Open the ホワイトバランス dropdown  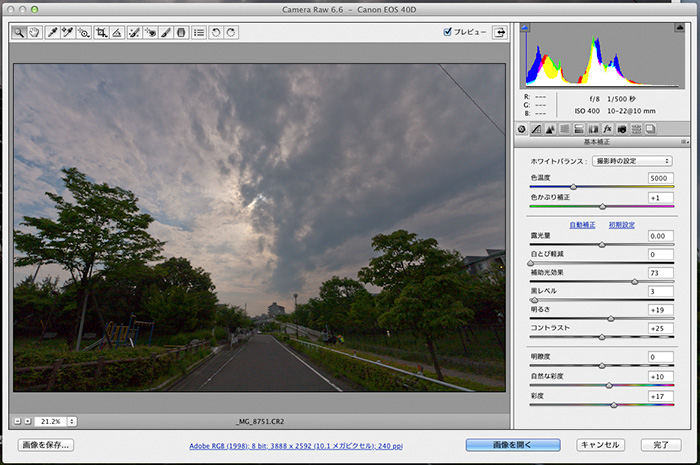tap(632, 161)
